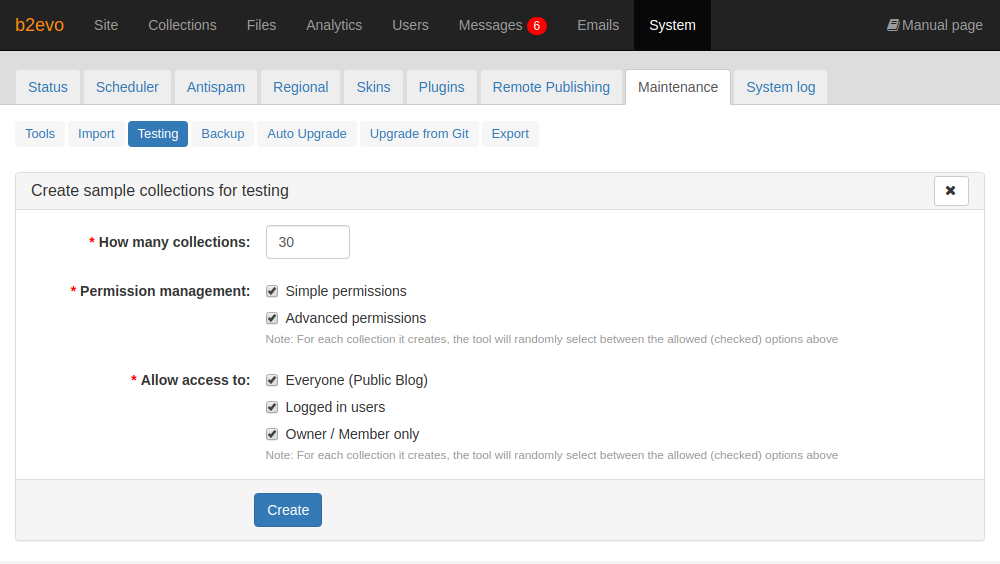This screenshot has width=1000, height=564.
Task: Click the red 6 messages badge
Action: [x=537, y=26]
